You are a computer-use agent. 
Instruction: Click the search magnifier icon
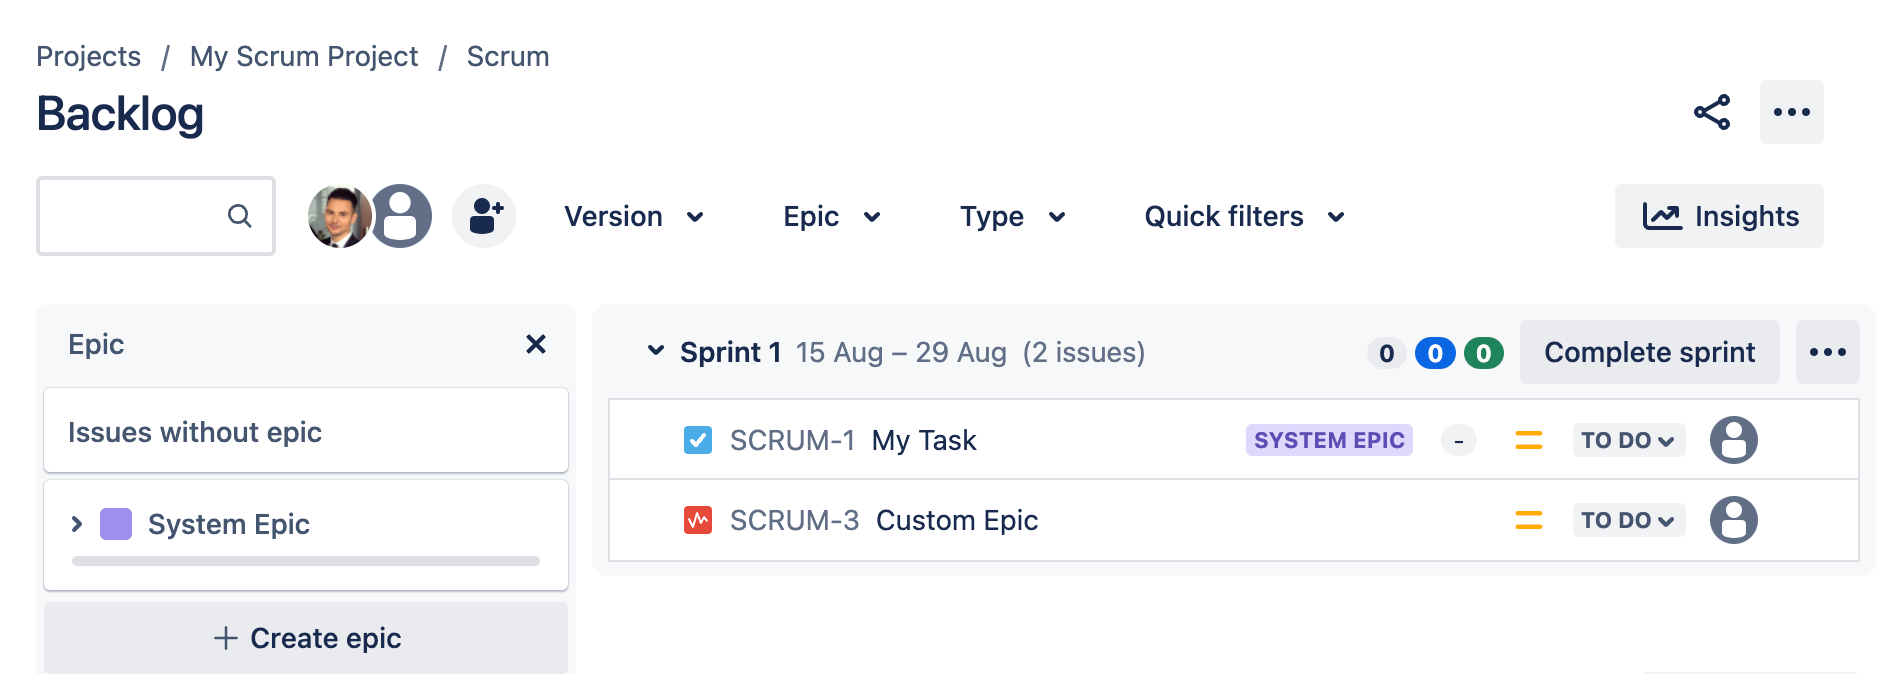pos(239,216)
